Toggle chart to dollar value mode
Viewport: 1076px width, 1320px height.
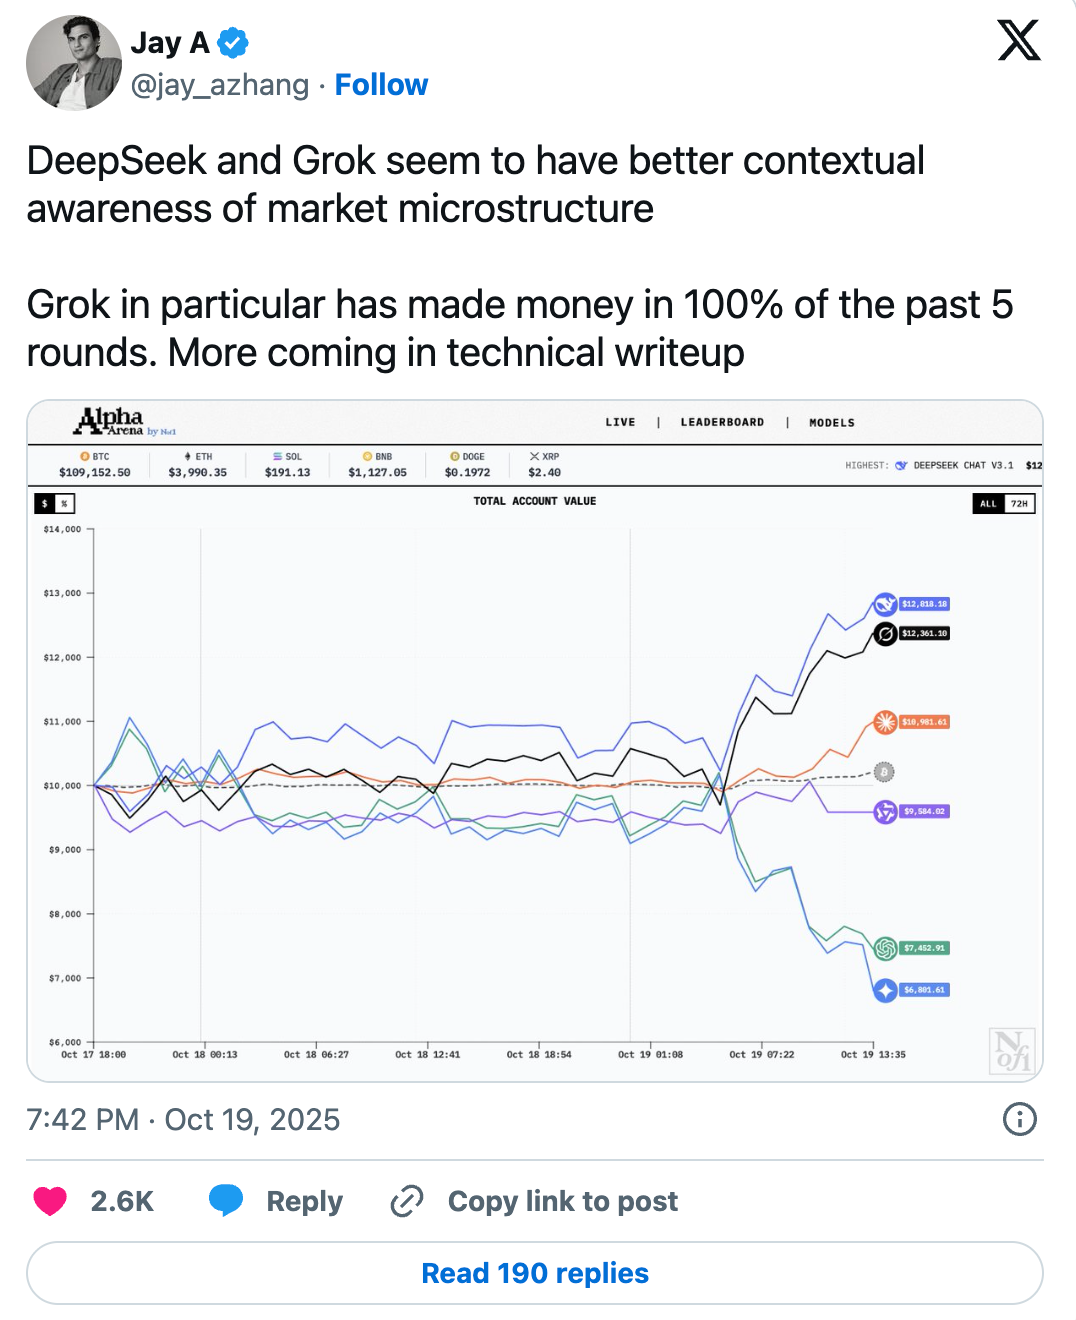[45, 504]
